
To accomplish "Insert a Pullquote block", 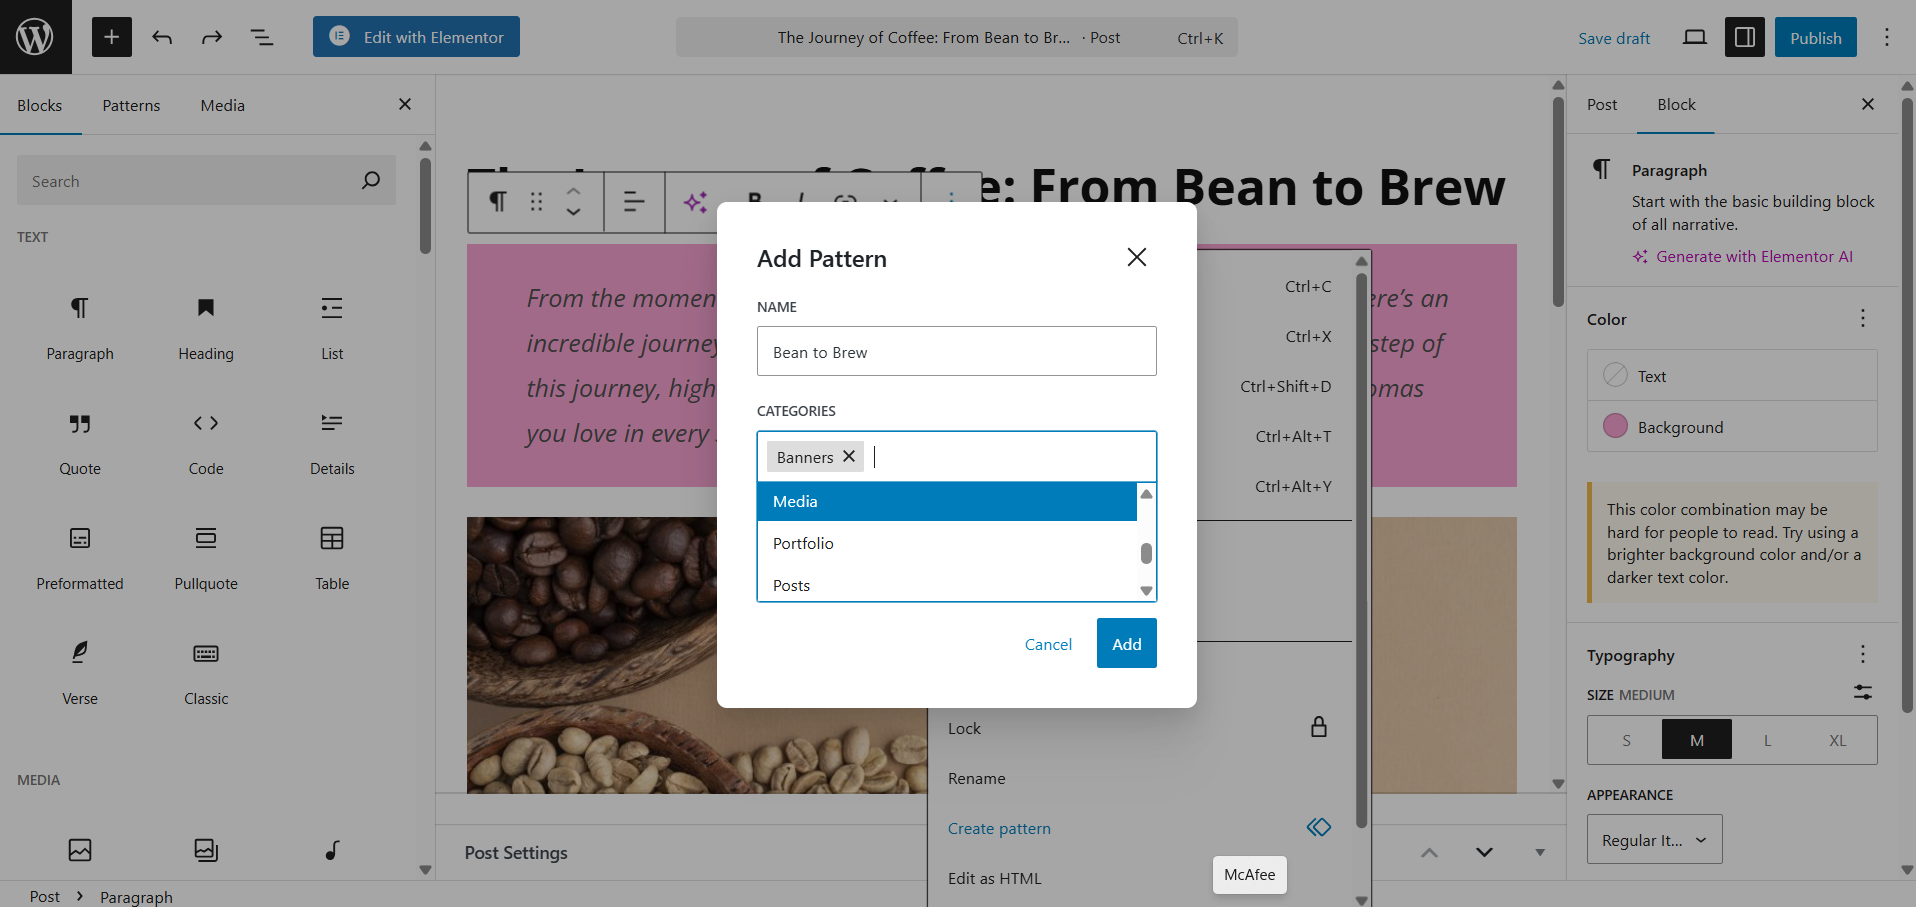I will [x=206, y=558].
